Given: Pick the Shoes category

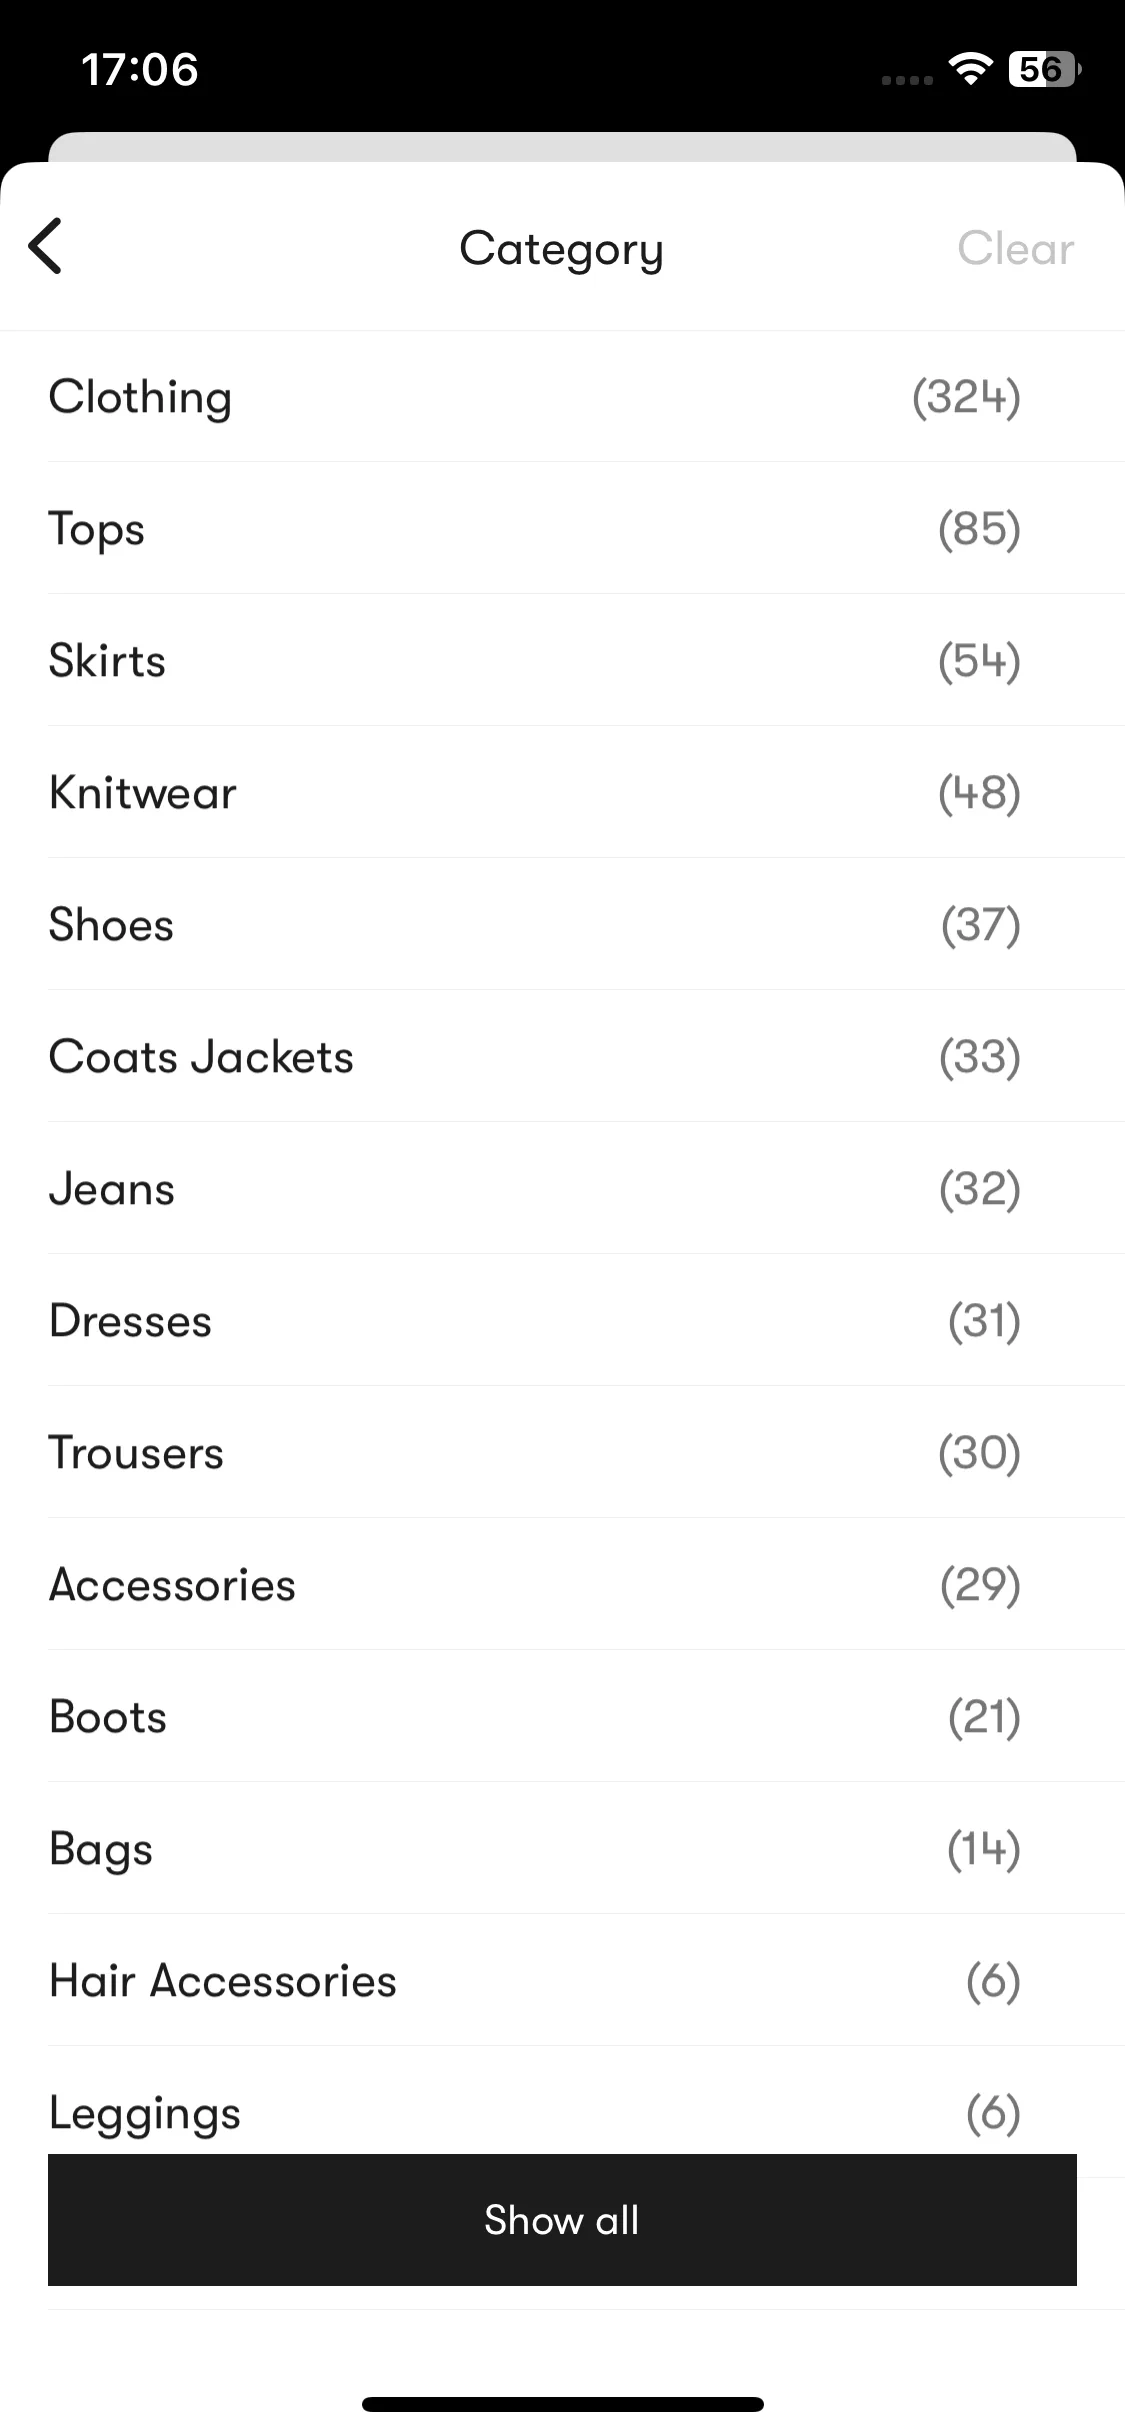Looking at the screenshot, I should pos(562,924).
